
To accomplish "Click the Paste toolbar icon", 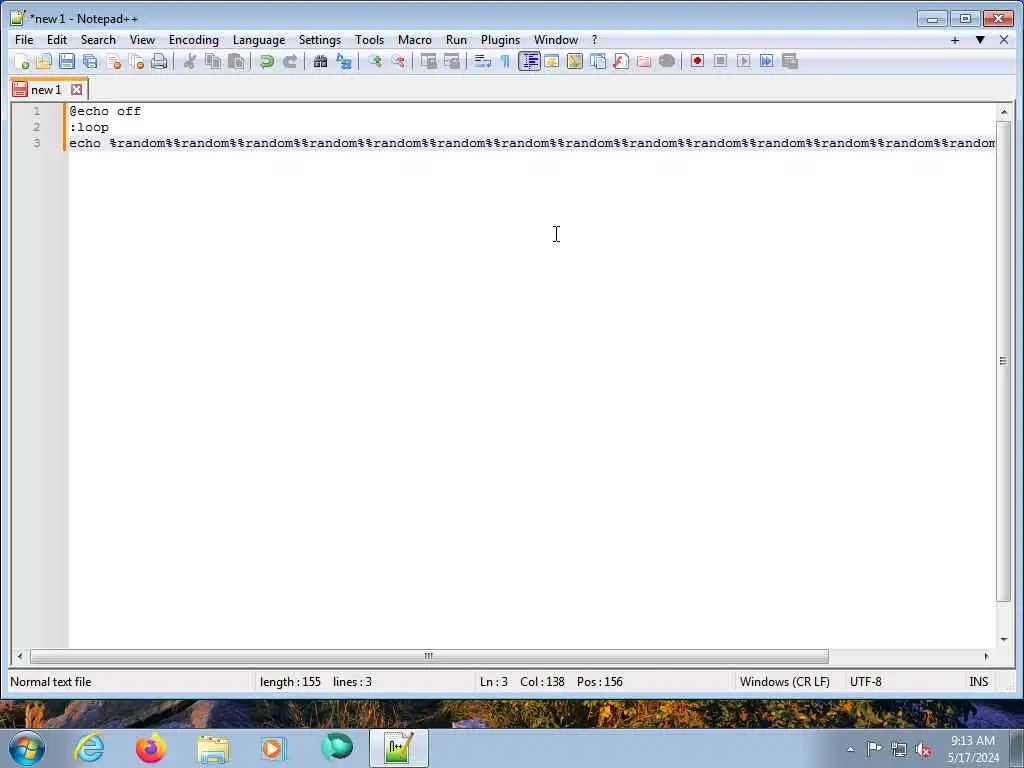I will tap(236, 61).
